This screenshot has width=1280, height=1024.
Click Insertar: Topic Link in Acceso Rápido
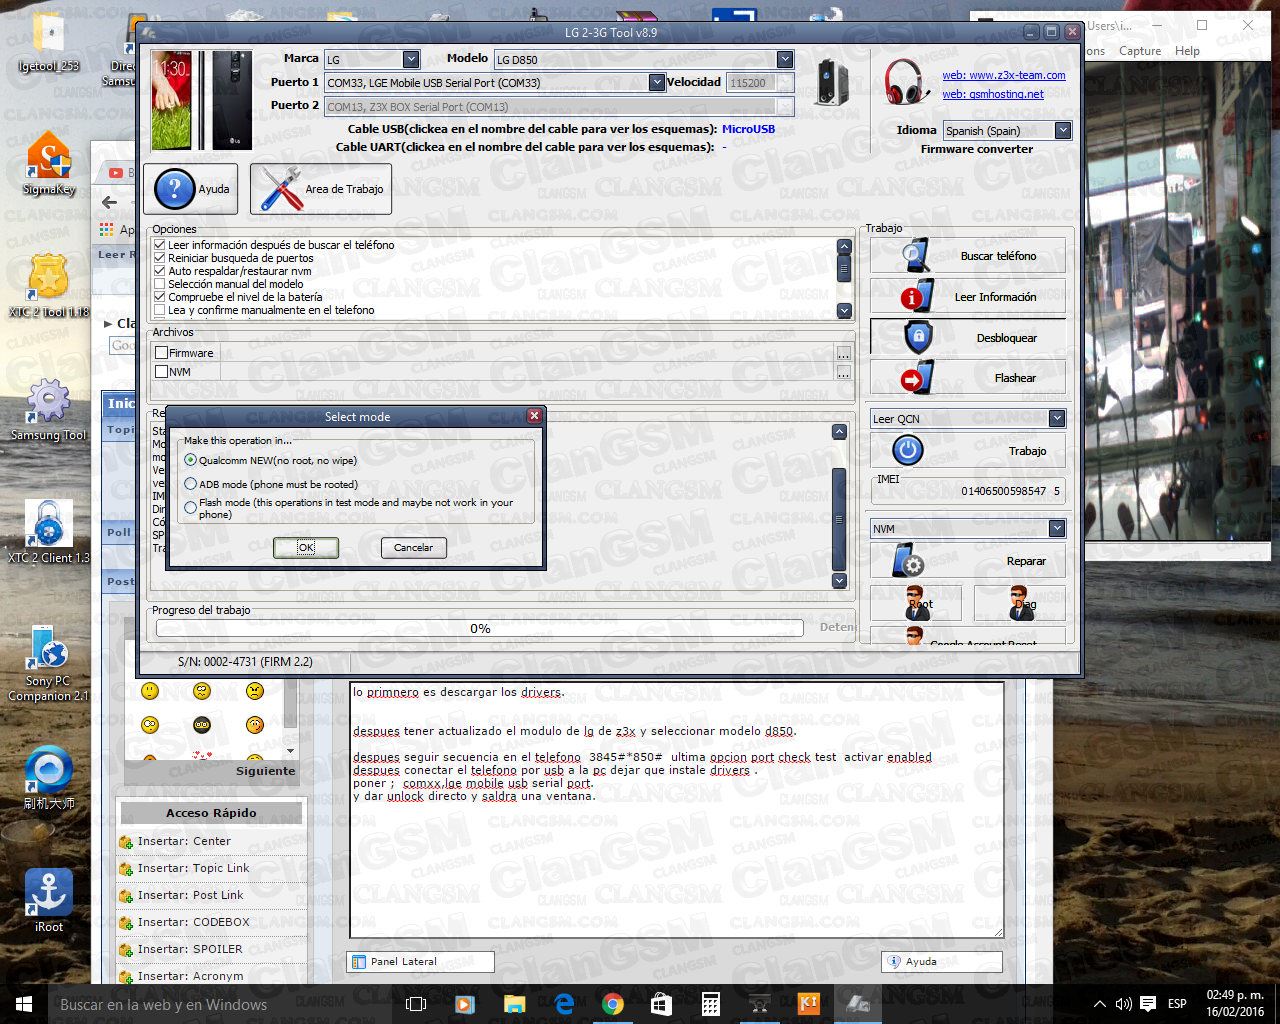click(193, 868)
